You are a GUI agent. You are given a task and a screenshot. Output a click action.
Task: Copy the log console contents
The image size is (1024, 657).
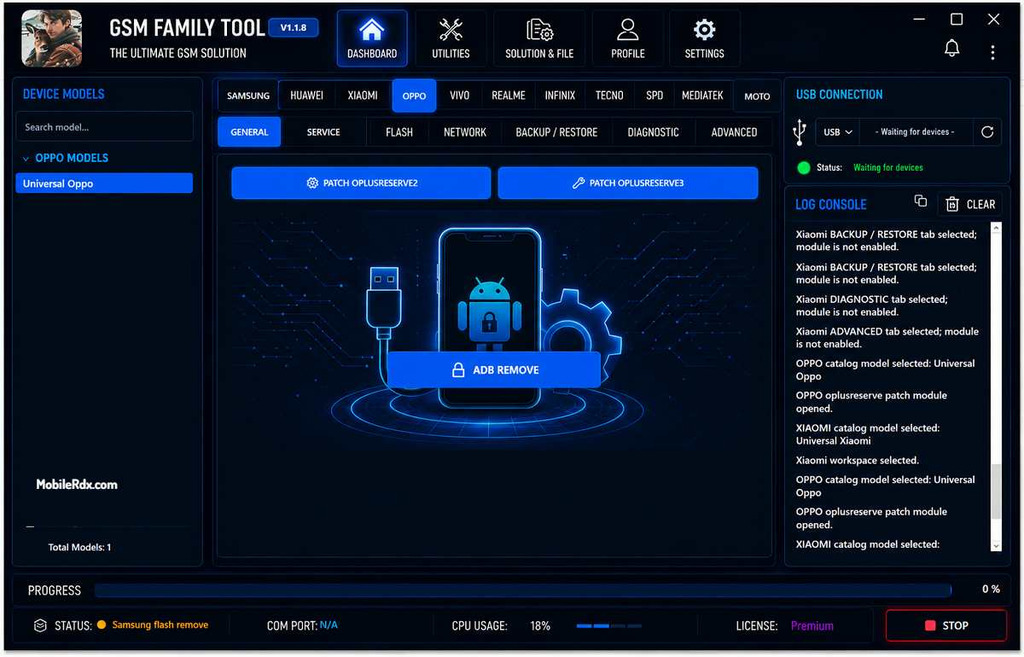pos(920,201)
